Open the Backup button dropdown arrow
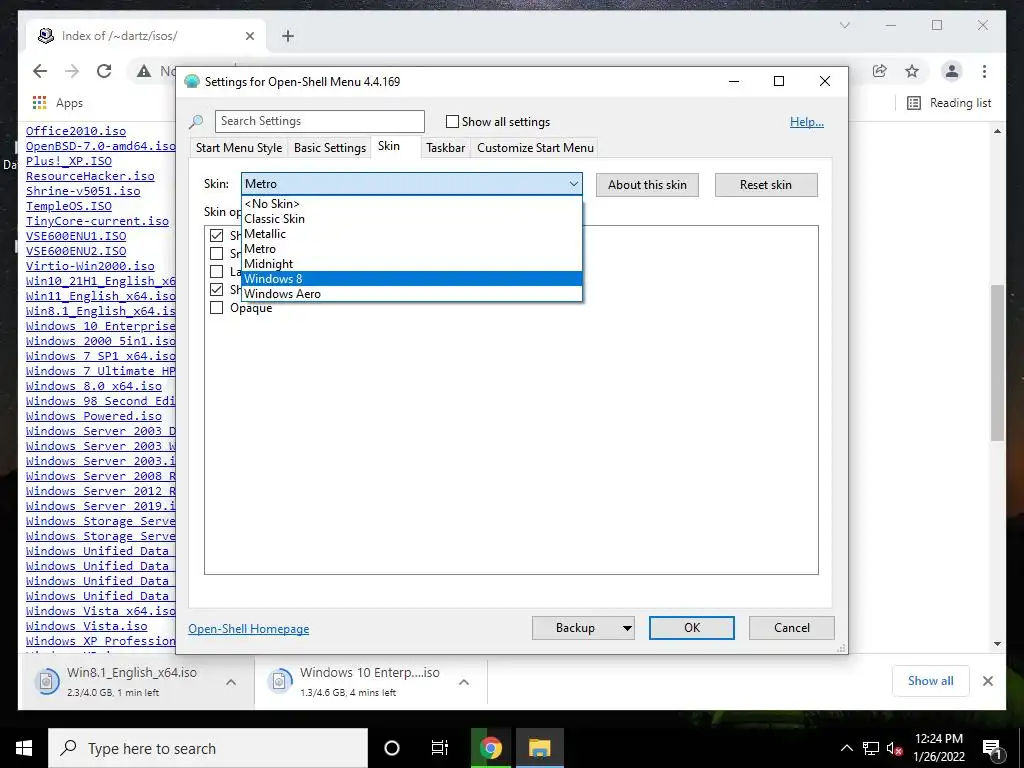Screen dimensions: 1024x768 click(x=626, y=628)
